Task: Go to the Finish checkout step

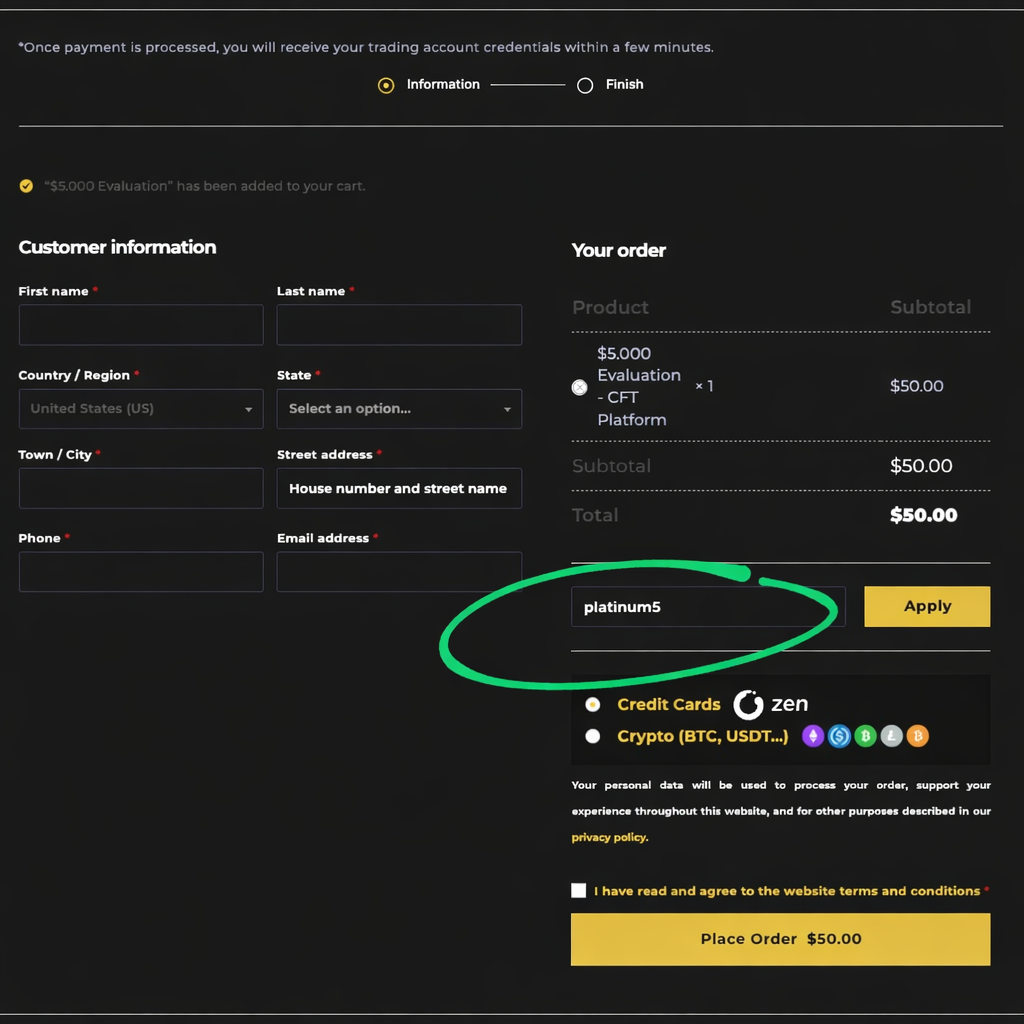Action: [585, 85]
